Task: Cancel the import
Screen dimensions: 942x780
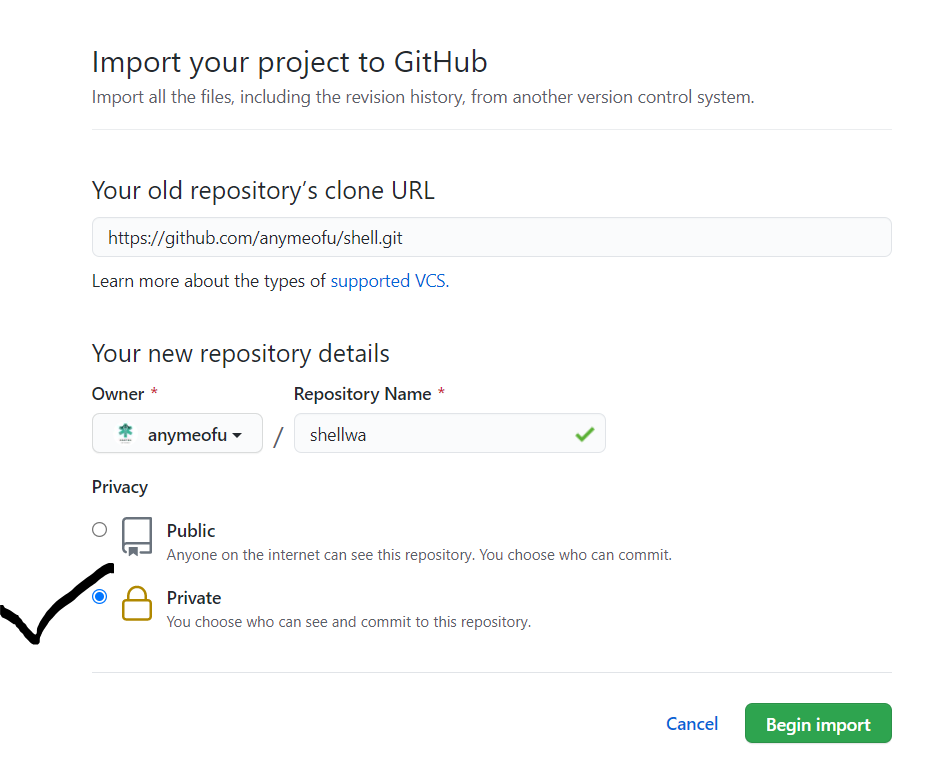Action: point(692,724)
